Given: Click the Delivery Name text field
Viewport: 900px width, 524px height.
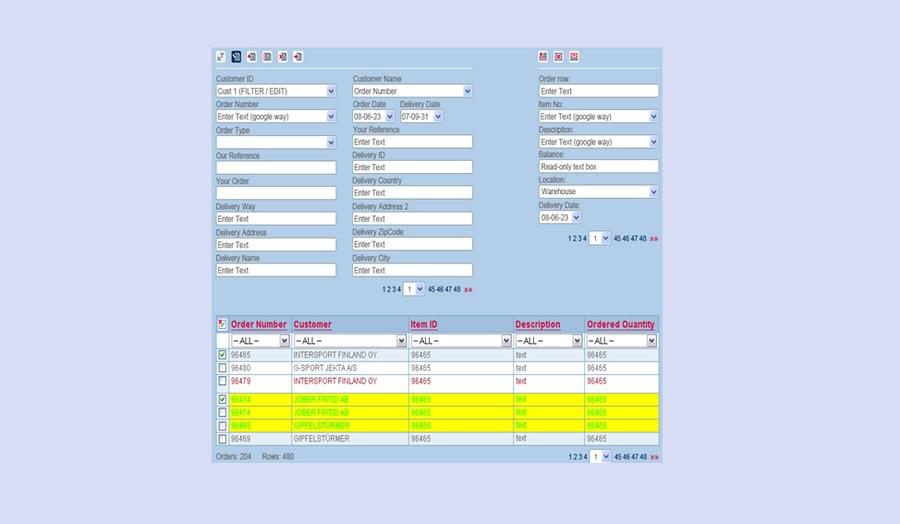Looking at the screenshot, I should [x=276, y=270].
